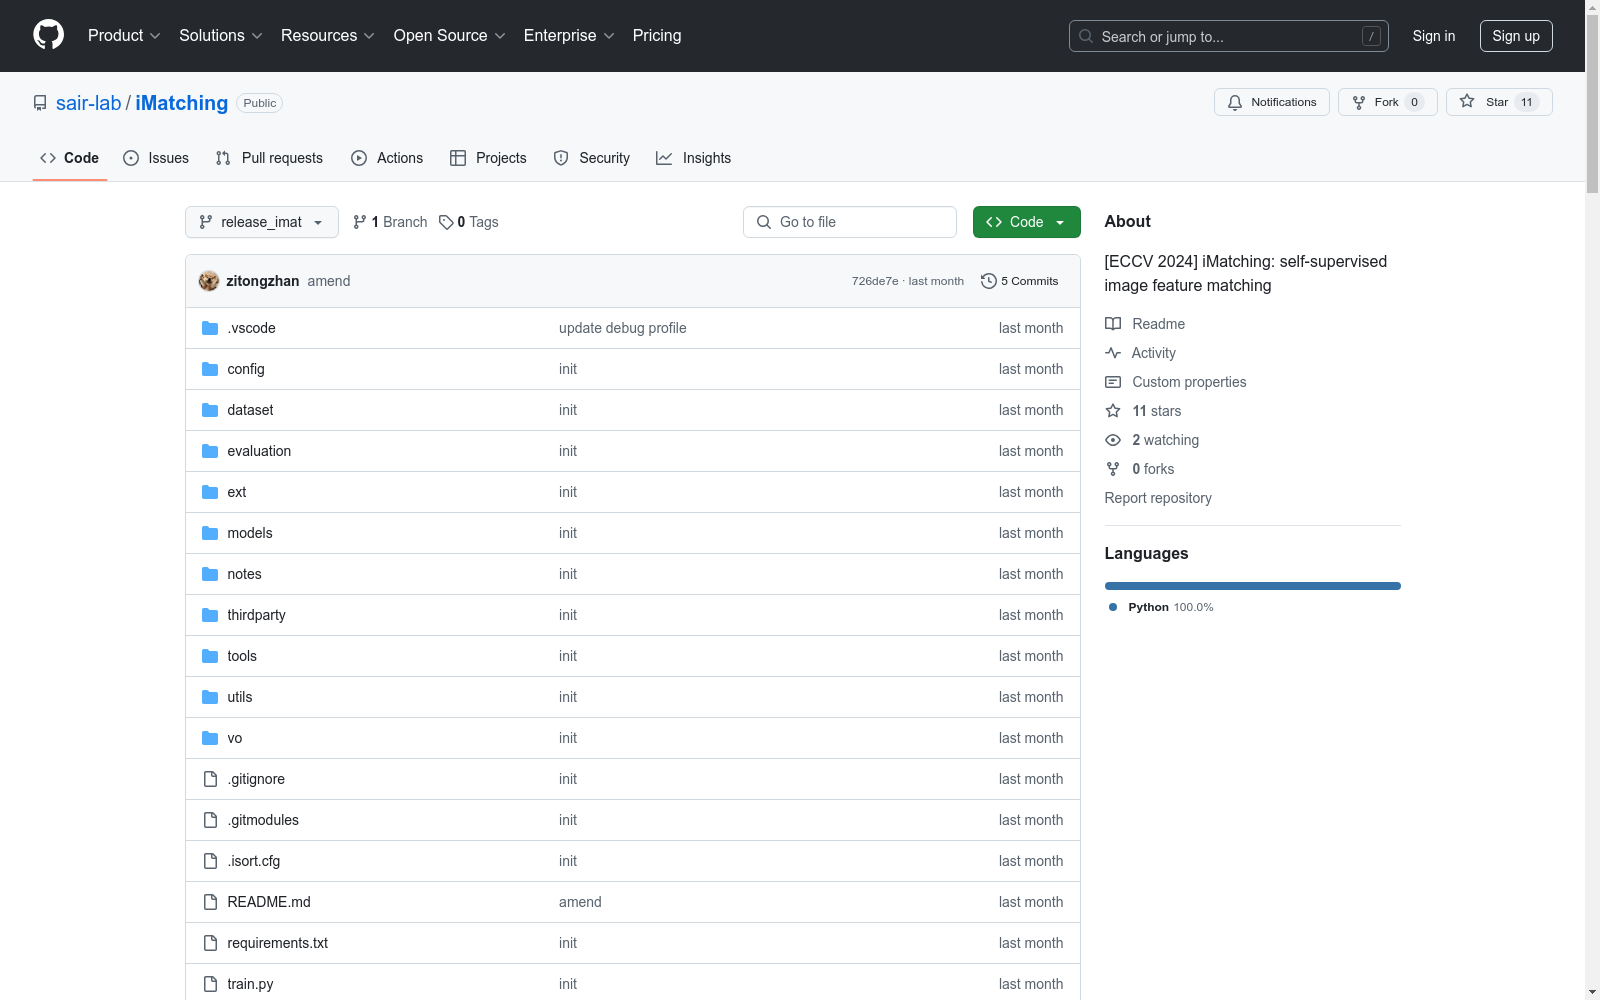Click the evaluation folder icon
The width and height of the screenshot is (1600, 1000).
click(x=210, y=451)
